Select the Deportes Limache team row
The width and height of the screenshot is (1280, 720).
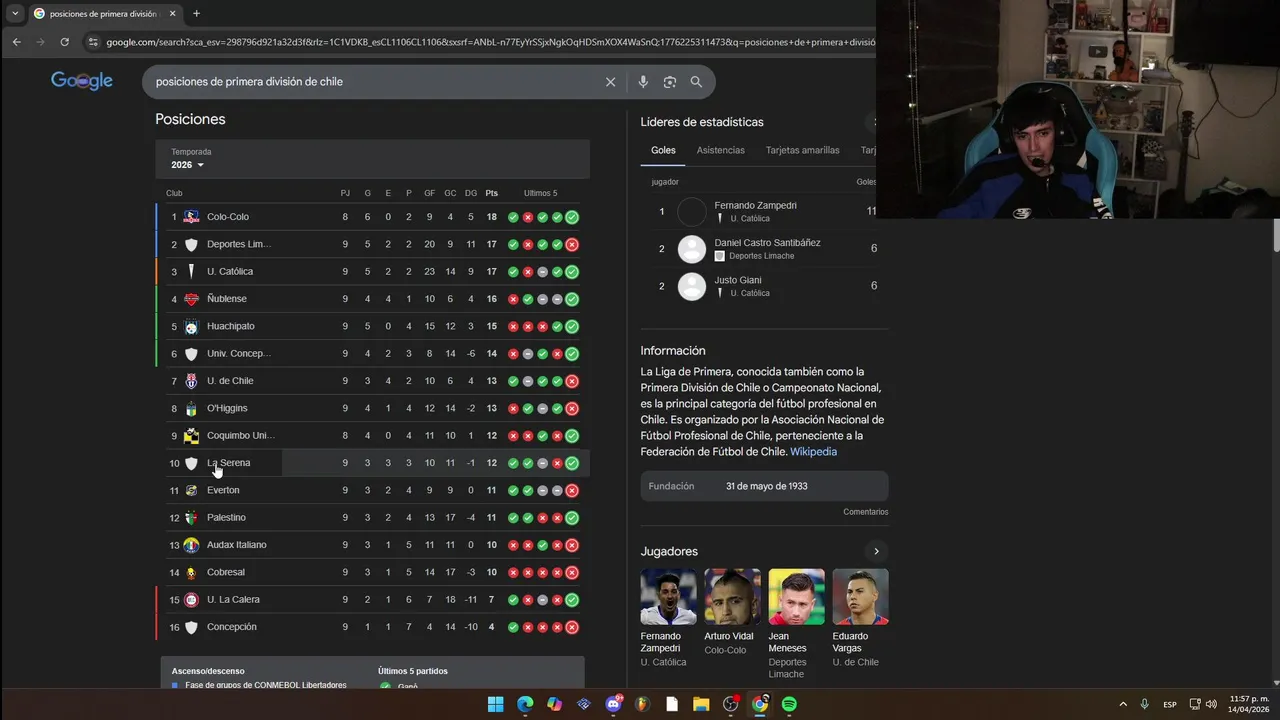(372, 244)
